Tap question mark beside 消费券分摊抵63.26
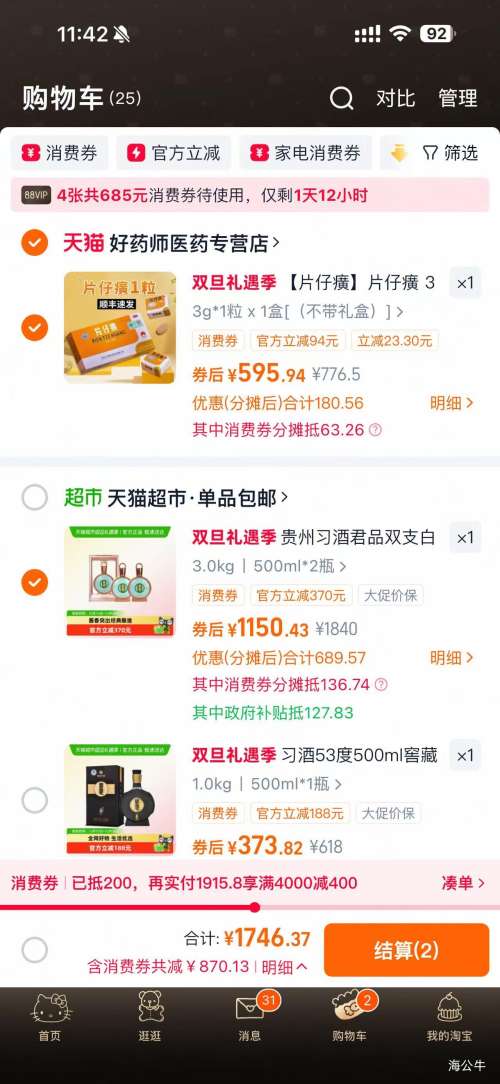The height and width of the screenshot is (1084, 500). [x=375, y=430]
